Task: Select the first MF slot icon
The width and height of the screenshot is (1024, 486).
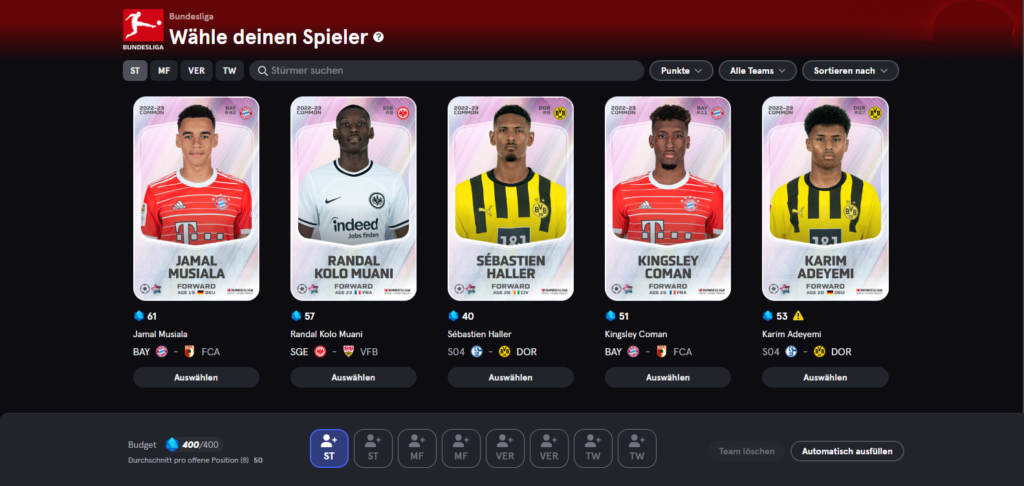Action: 417,448
